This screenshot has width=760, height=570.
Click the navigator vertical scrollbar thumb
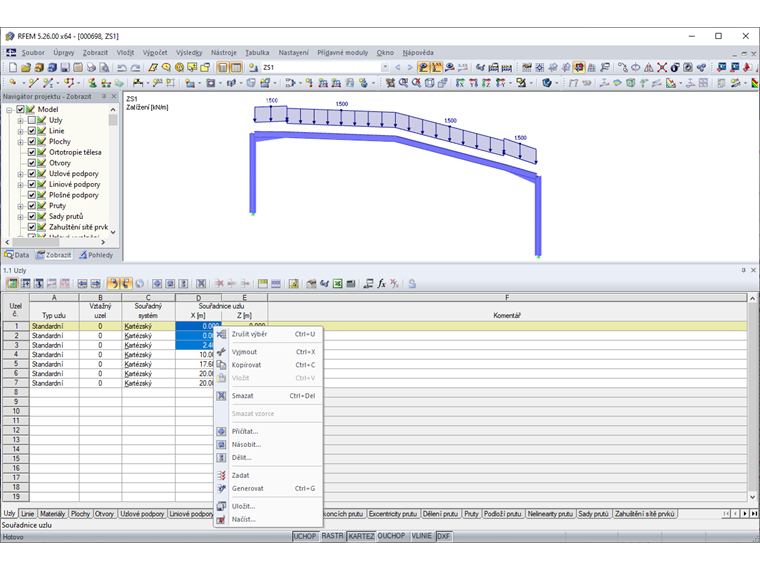tap(113, 120)
